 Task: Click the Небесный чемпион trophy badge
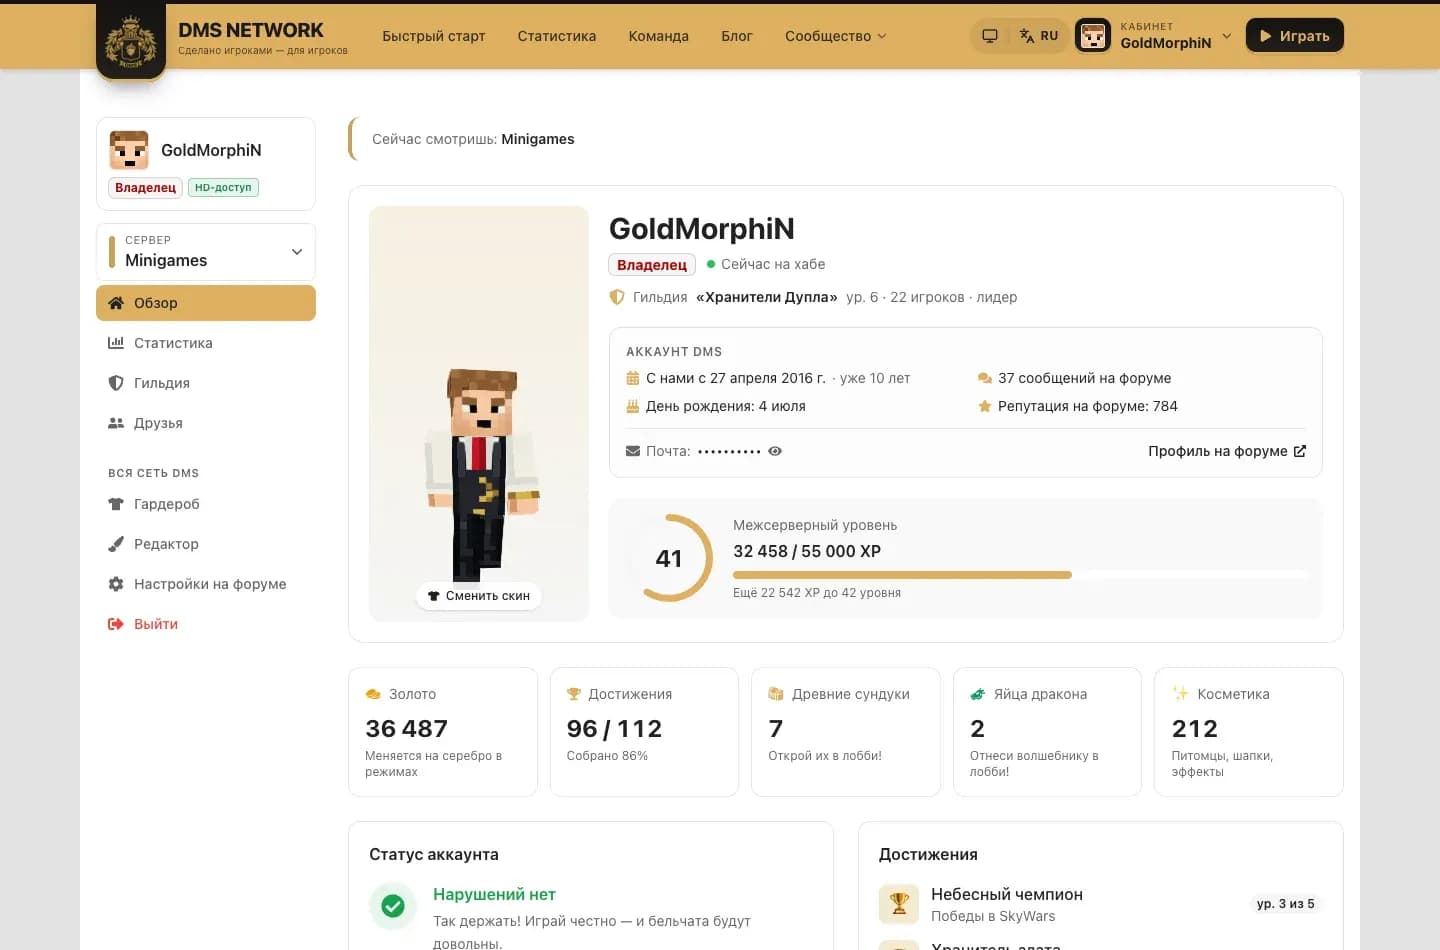[899, 904]
